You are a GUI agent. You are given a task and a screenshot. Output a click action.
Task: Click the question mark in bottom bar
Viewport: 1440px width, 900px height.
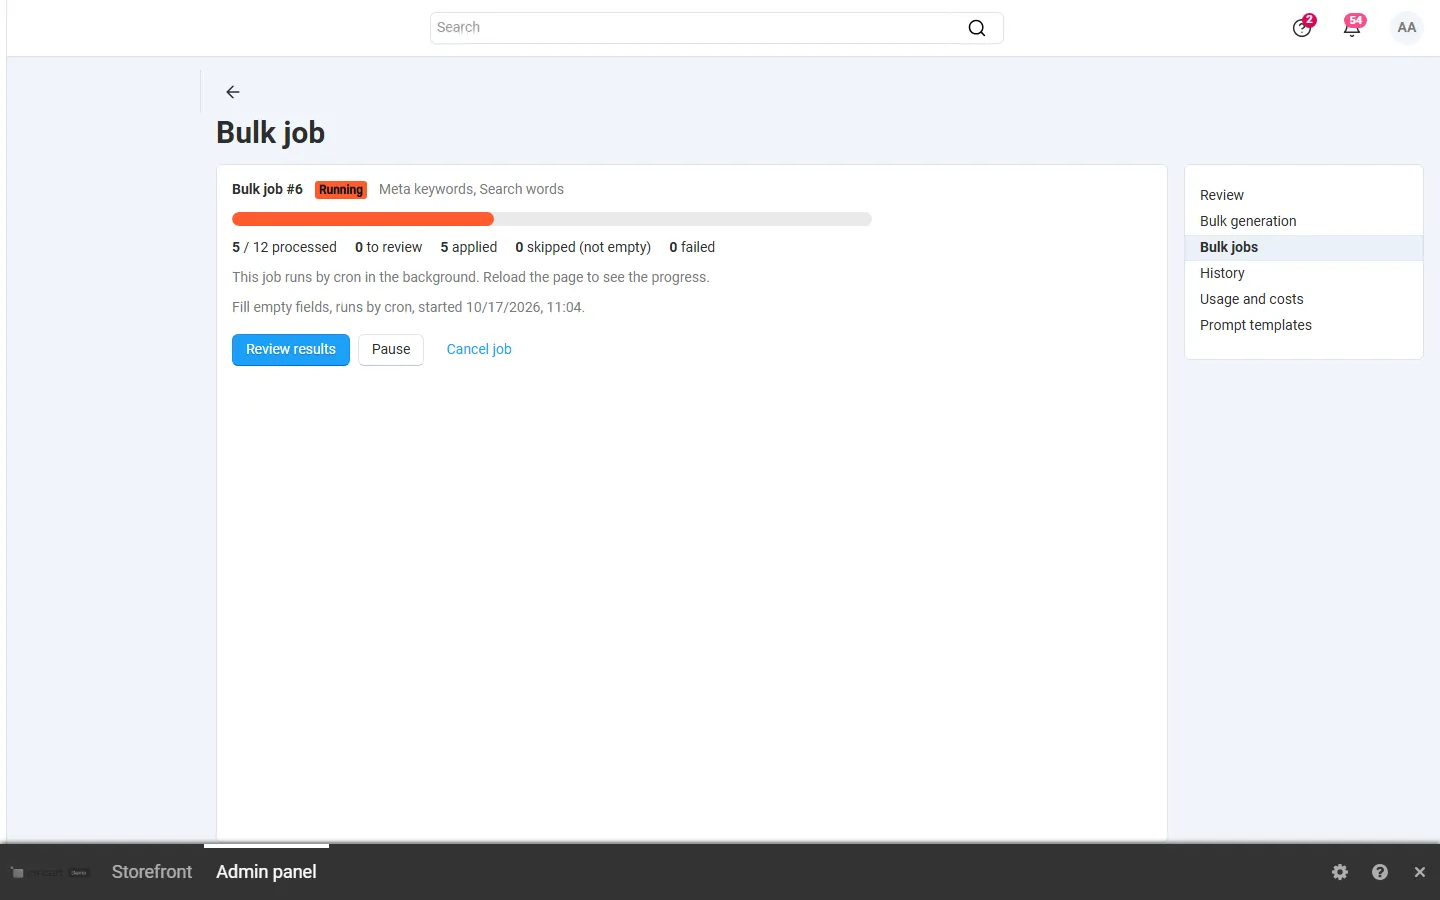click(1380, 872)
